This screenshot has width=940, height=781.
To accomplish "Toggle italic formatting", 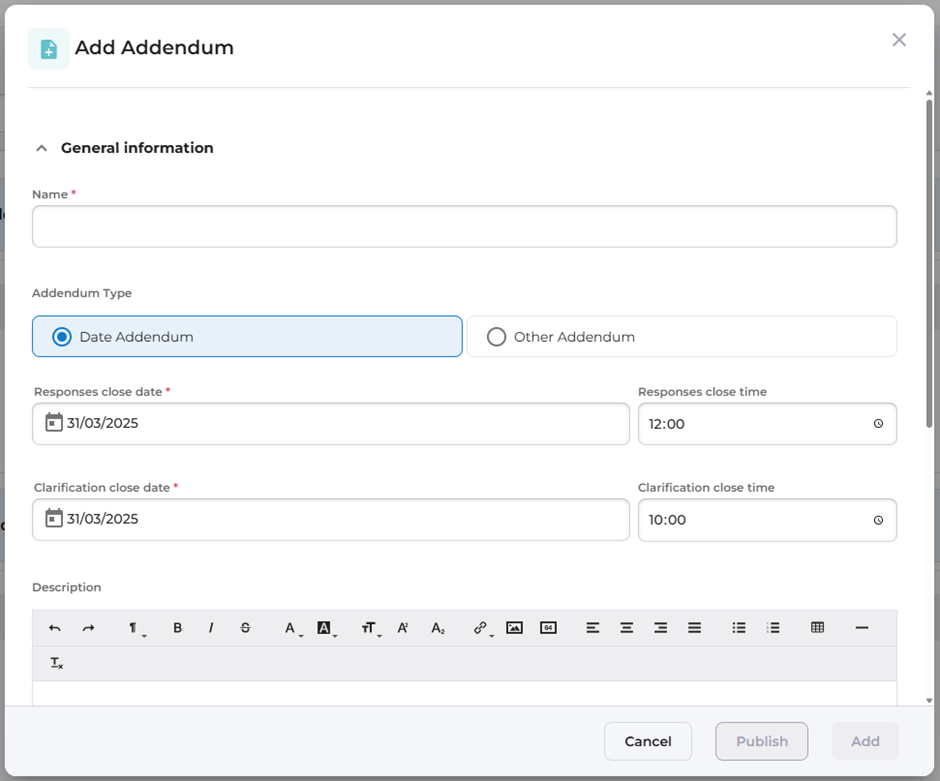I will click(x=211, y=628).
